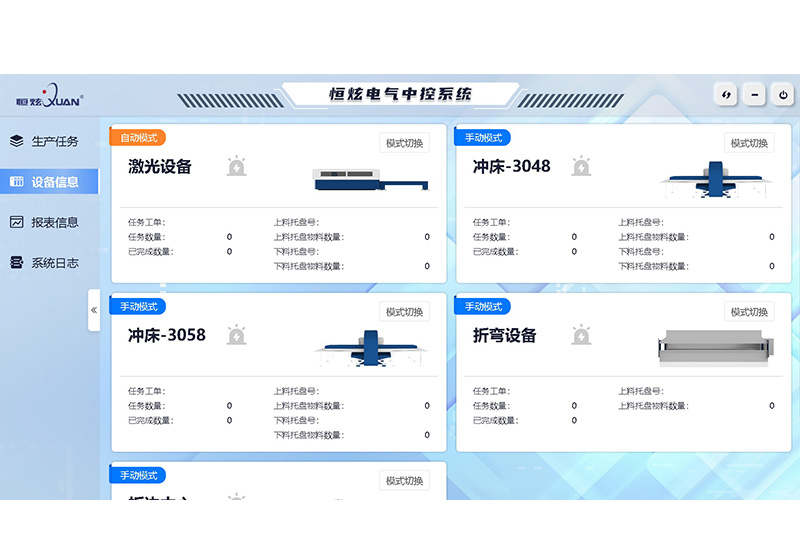Click the alarm icon beside 冲床-3058

(x=237, y=335)
